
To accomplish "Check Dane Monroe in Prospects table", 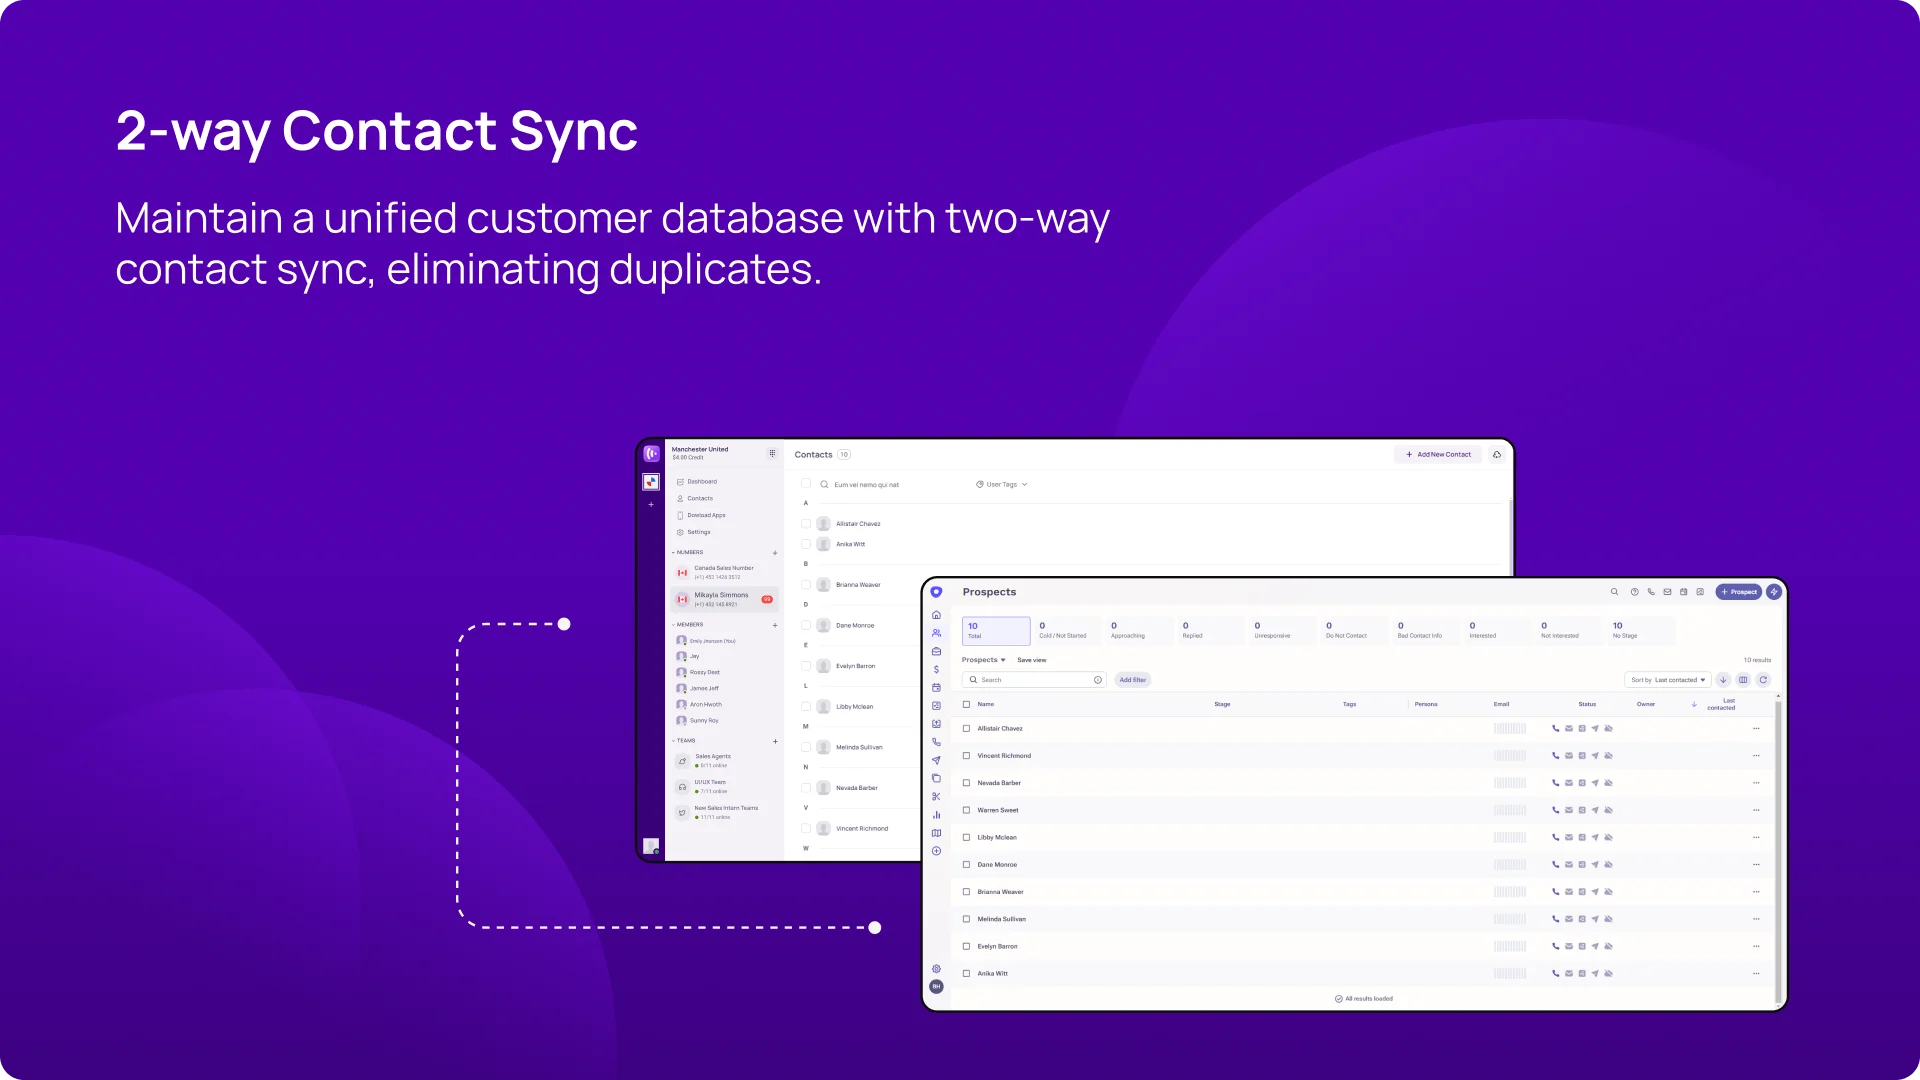I will pos(966,865).
